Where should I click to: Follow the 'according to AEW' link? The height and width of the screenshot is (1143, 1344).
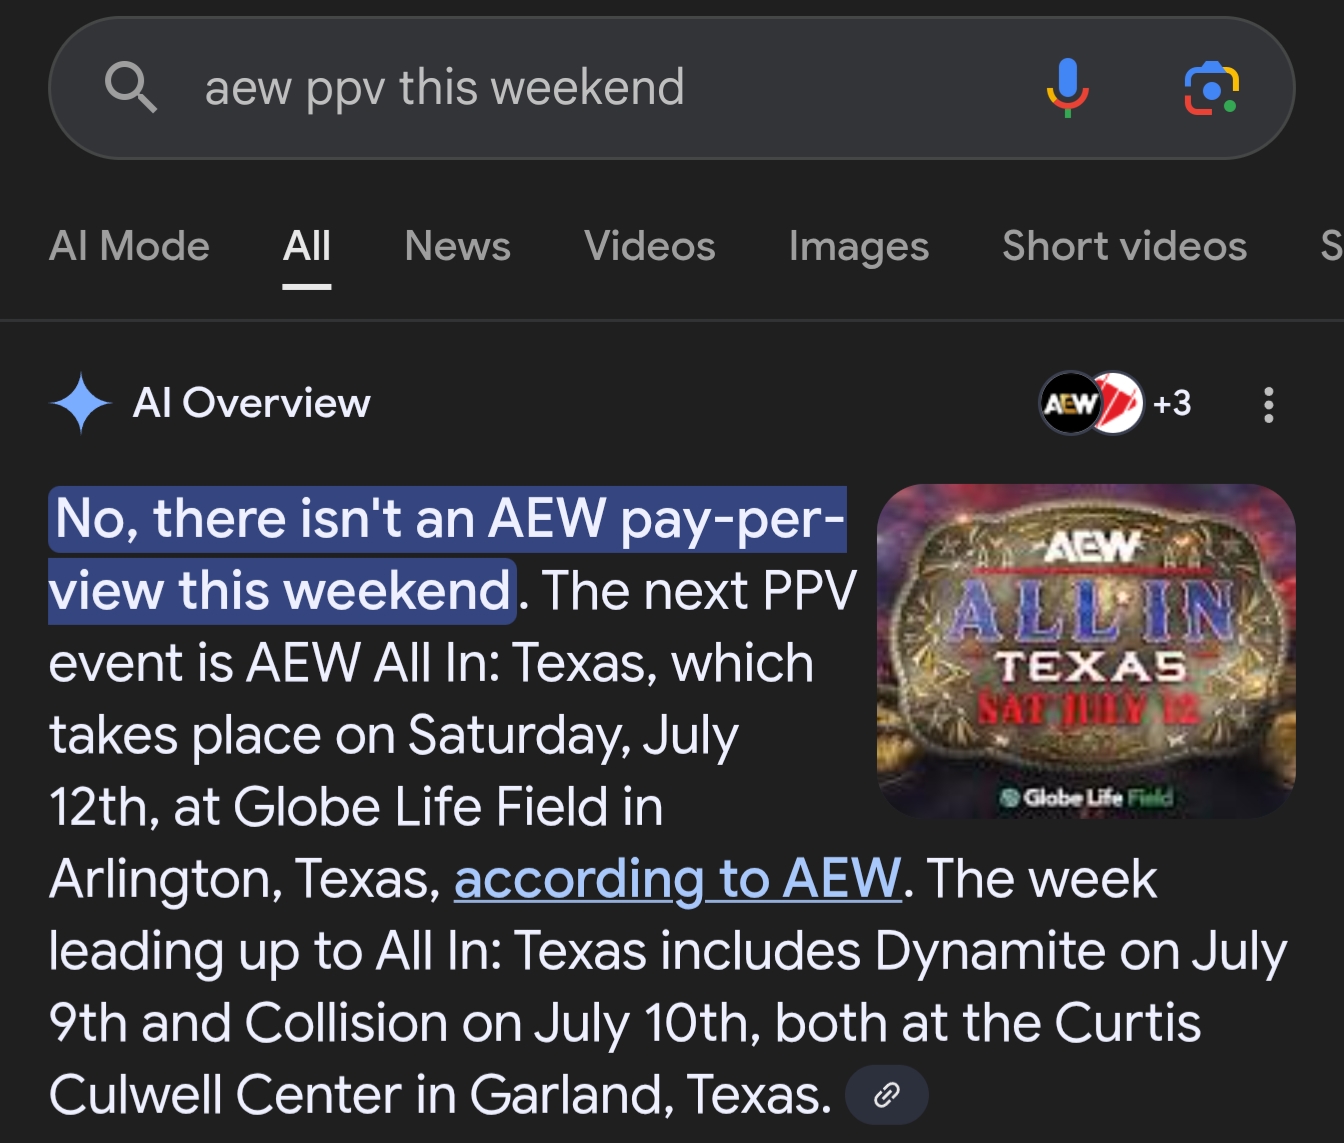point(678,879)
